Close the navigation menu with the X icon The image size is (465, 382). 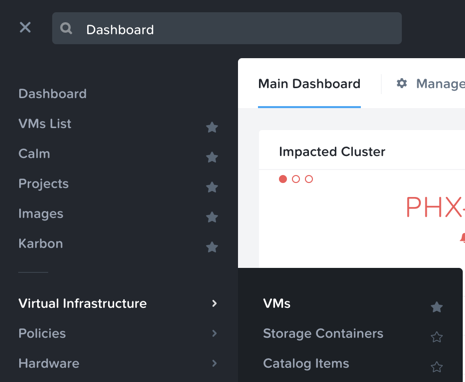pos(25,27)
